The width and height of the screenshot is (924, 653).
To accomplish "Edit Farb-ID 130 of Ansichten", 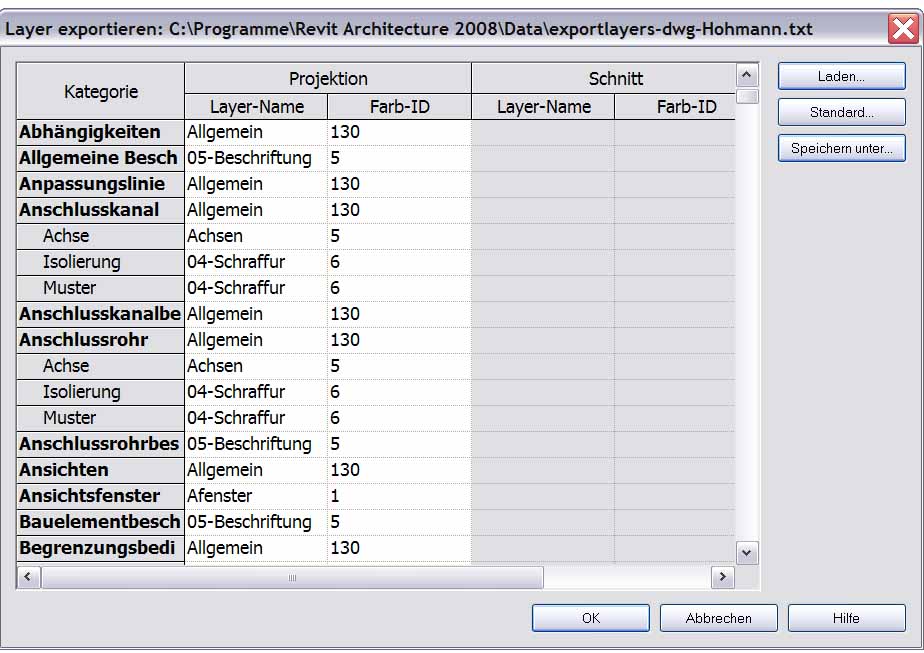I will tap(400, 470).
